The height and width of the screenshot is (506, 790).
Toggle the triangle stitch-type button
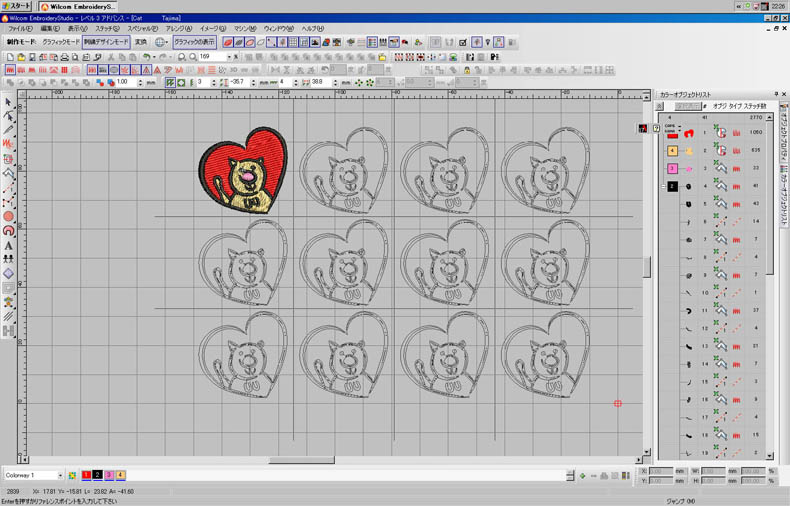(x=147, y=70)
